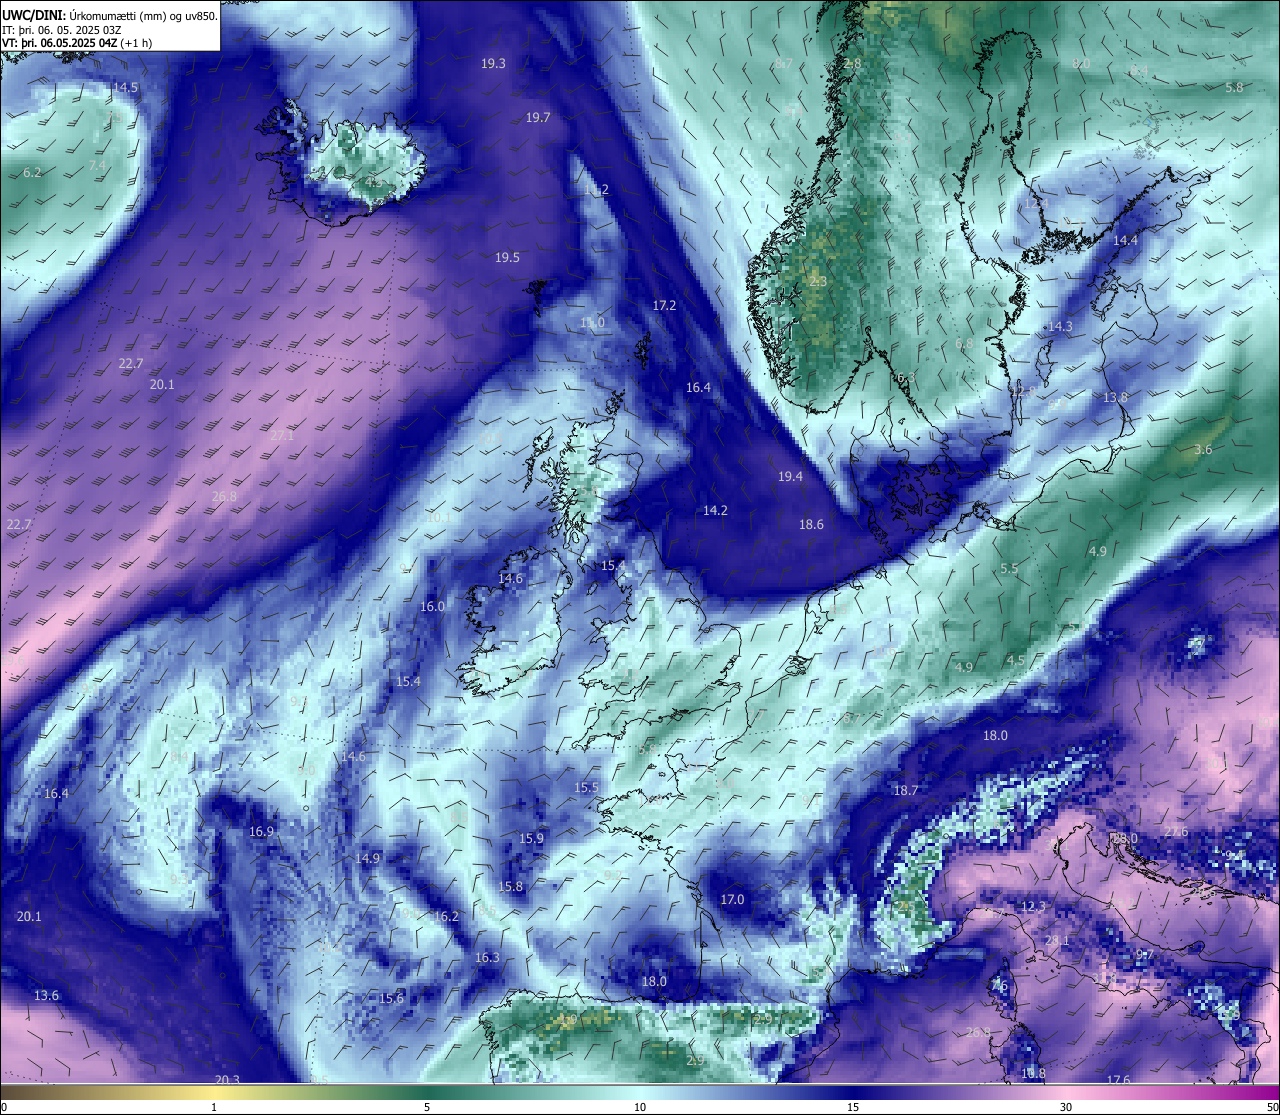
Task: Click the IT initial time line 03Z
Action: tap(61, 30)
